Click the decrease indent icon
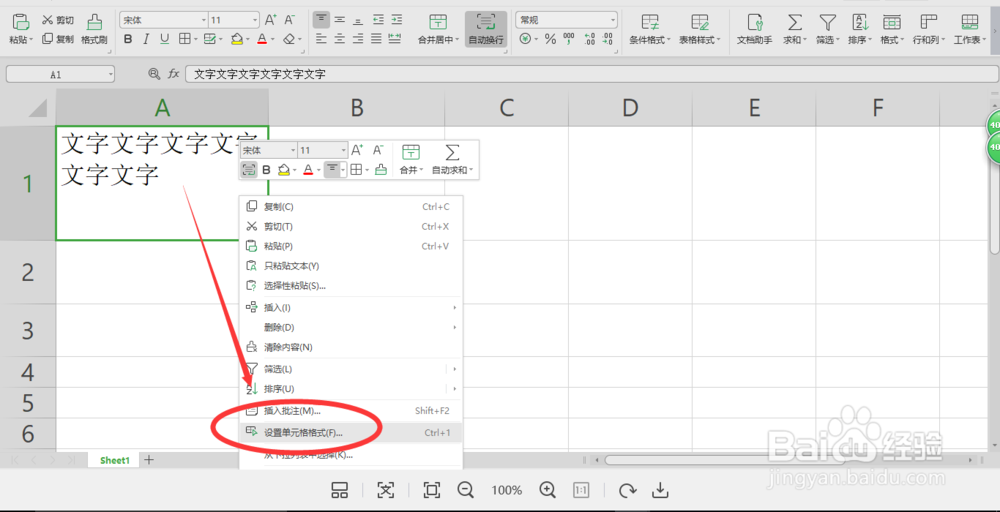The width and height of the screenshot is (1000, 512). 378,20
